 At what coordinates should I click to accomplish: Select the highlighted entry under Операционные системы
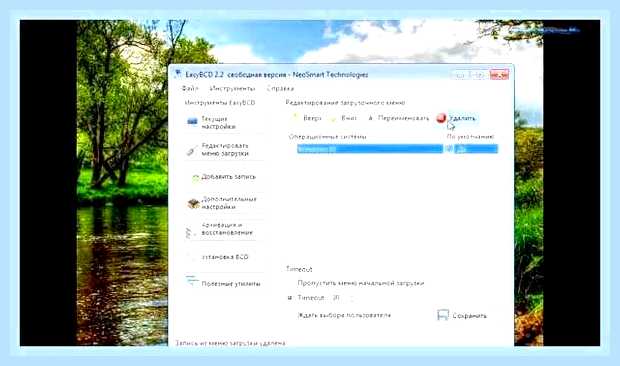click(370, 149)
